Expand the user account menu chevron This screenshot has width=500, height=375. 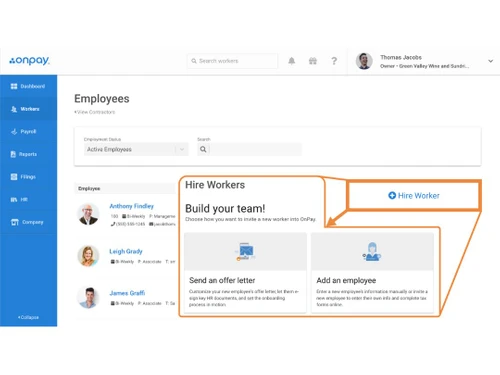click(x=490, y=61)
